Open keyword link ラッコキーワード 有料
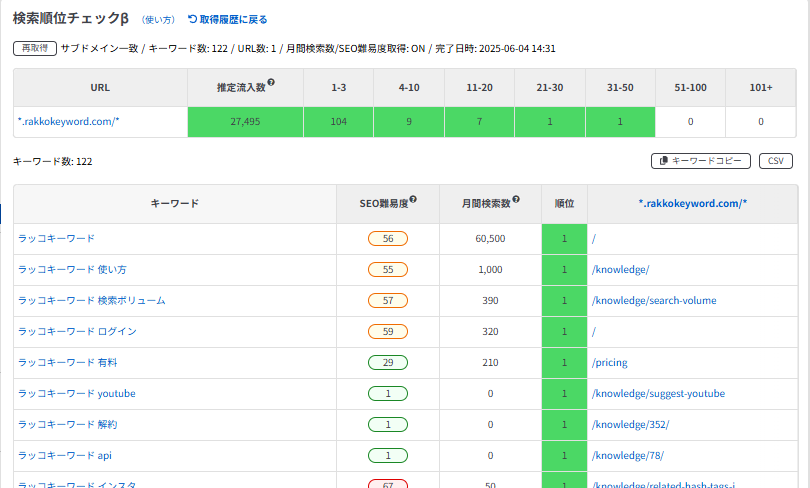This screenshot has width=810, height=488. [x=68, y=363]
